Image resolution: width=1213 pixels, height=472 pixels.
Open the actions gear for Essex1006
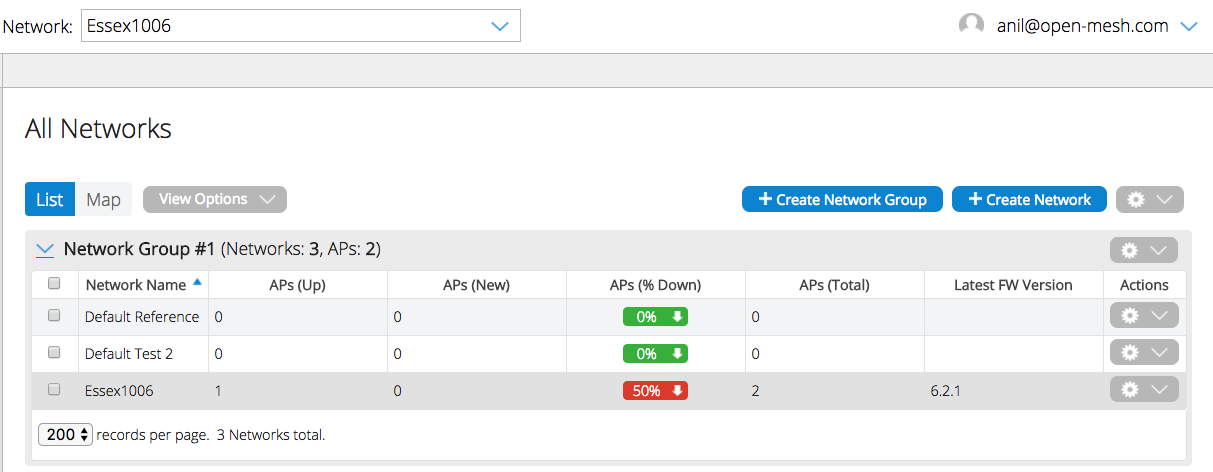[1144, 389]
